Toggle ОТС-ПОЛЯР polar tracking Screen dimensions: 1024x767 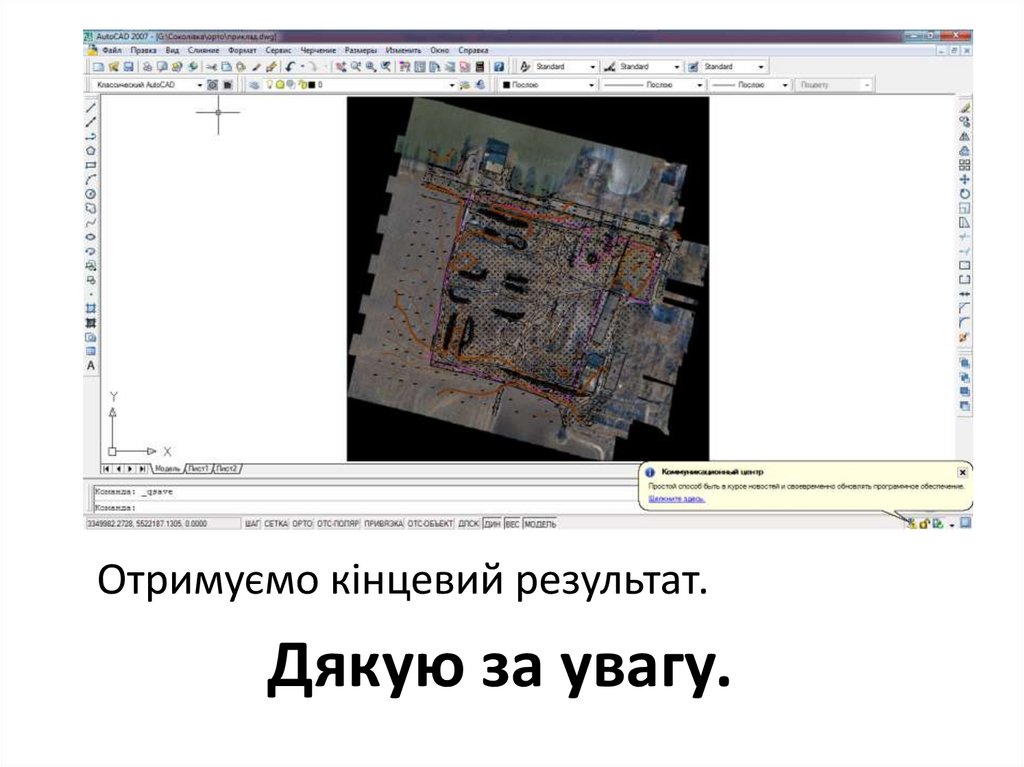pyautogui.click(x=338, y=524)
